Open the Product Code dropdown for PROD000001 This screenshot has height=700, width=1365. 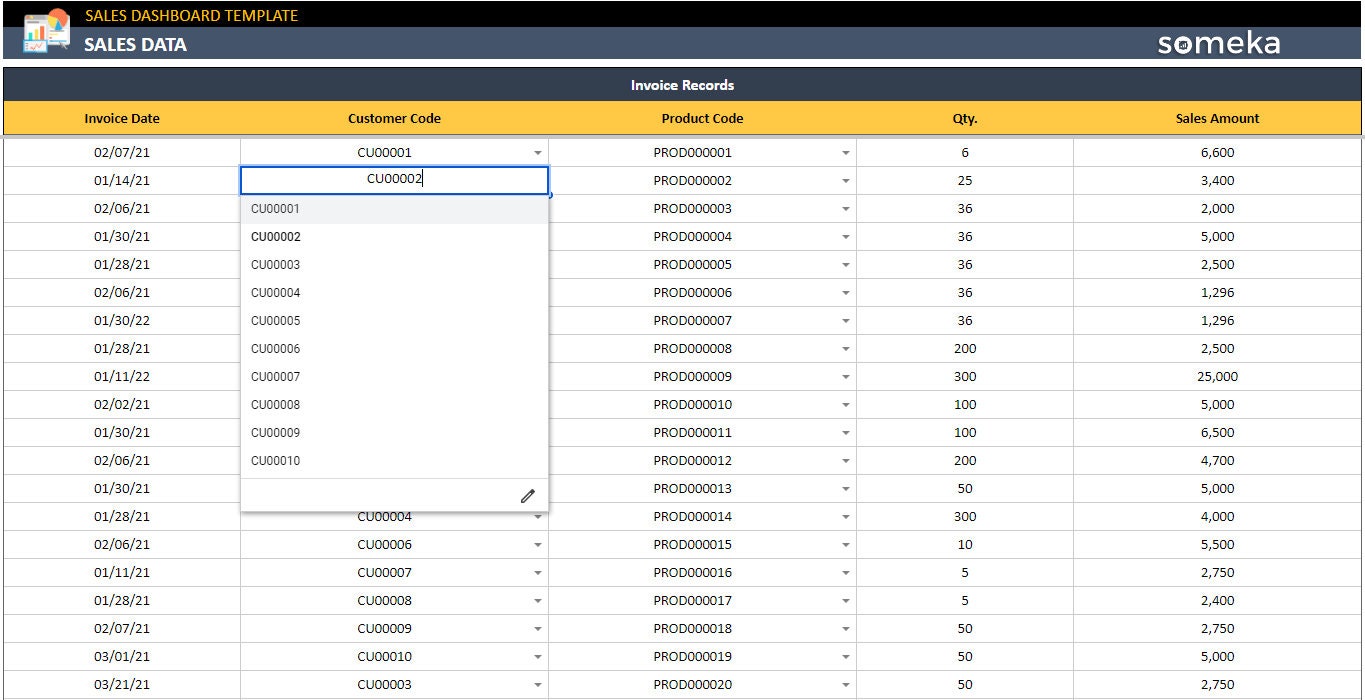845,152
